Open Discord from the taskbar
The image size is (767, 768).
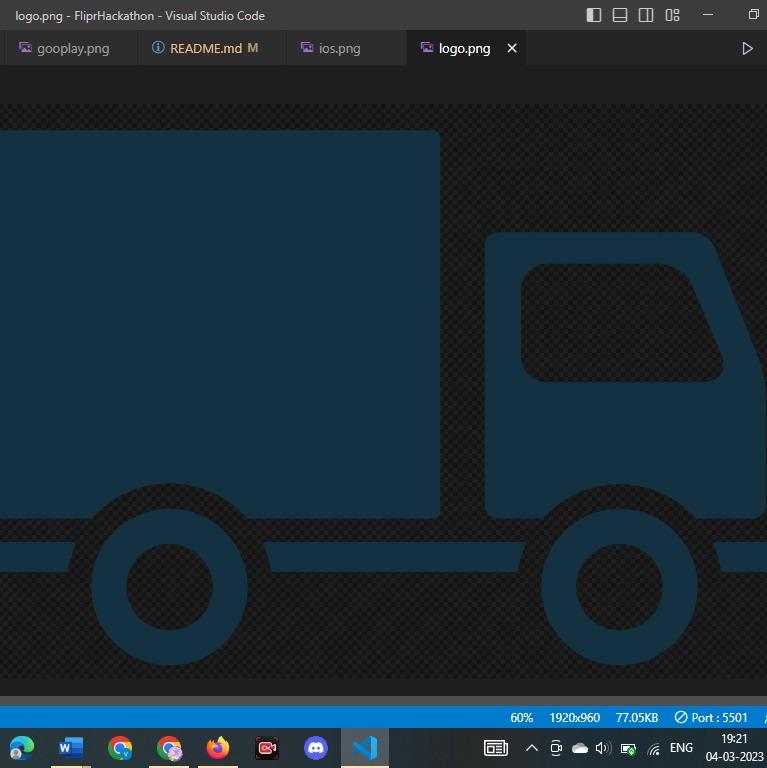316,748
